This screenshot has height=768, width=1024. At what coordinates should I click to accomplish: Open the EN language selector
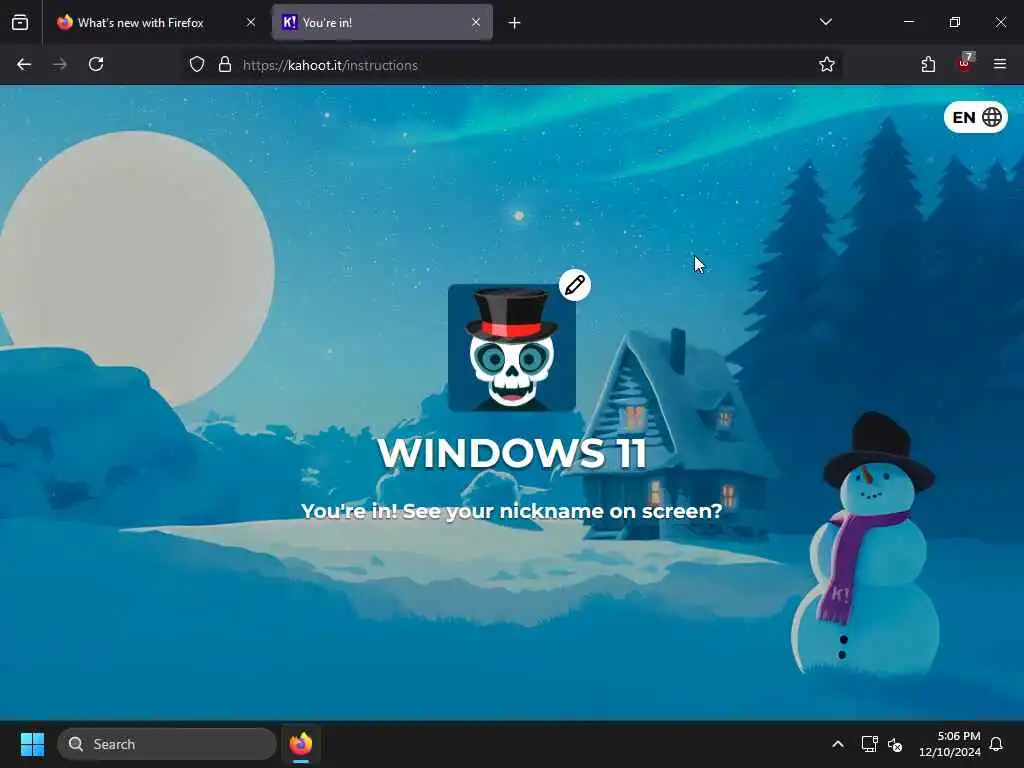[x=976, y=118]
